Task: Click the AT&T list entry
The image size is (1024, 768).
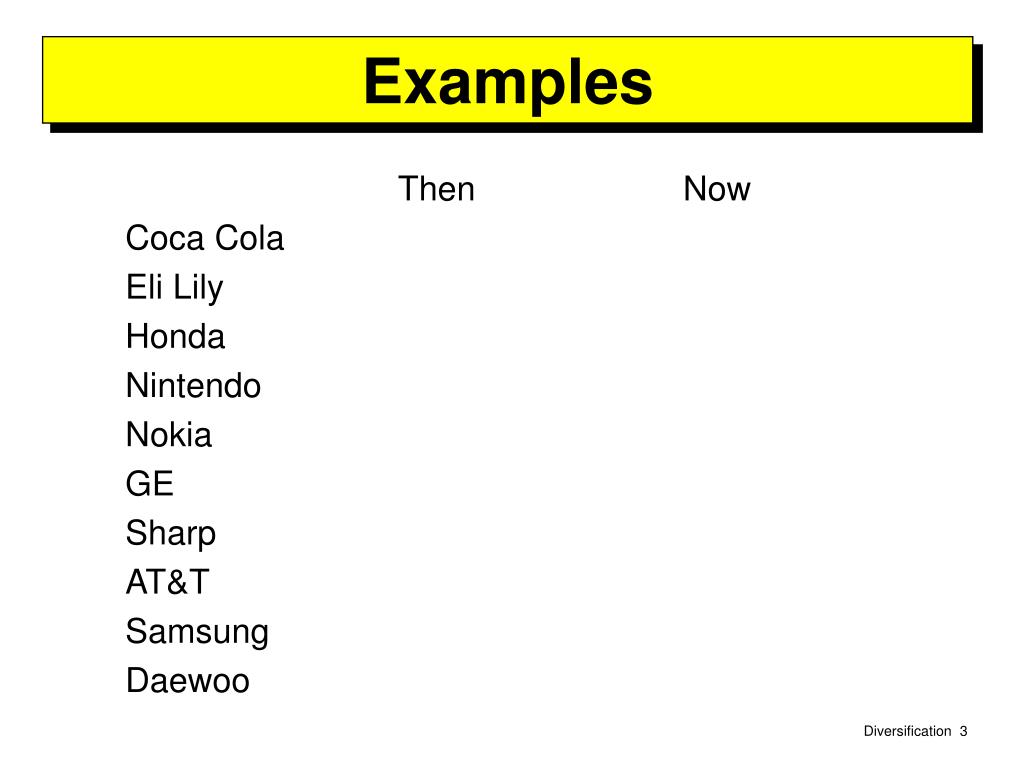Action: point(167,582)
